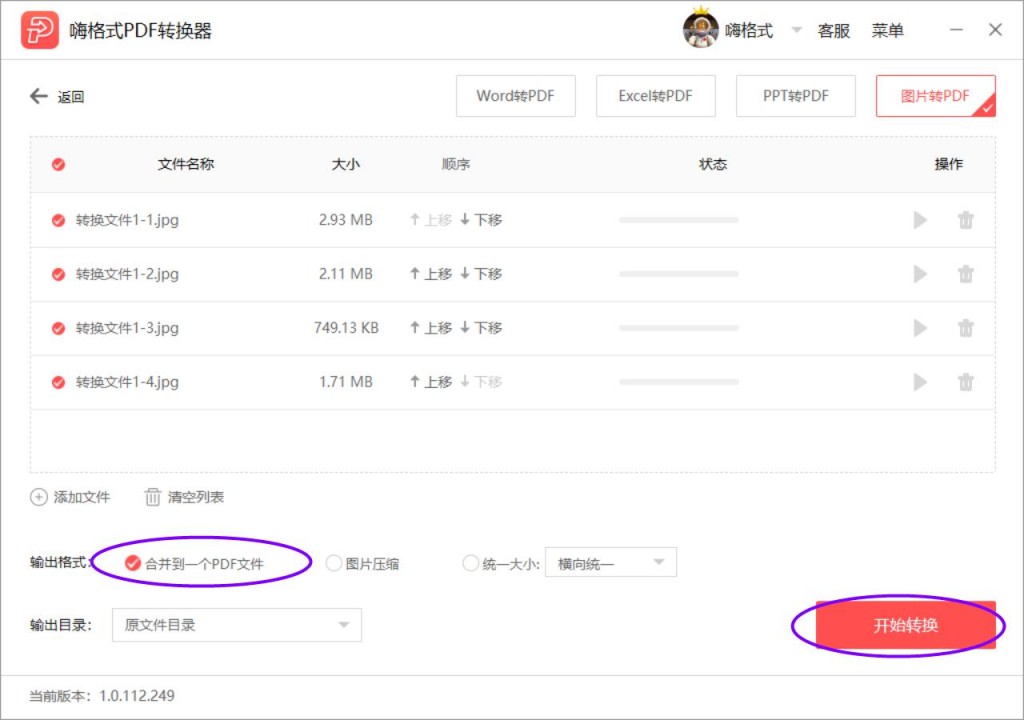
Task: Click the 开始转换 button
Action: tap(906, 625)
